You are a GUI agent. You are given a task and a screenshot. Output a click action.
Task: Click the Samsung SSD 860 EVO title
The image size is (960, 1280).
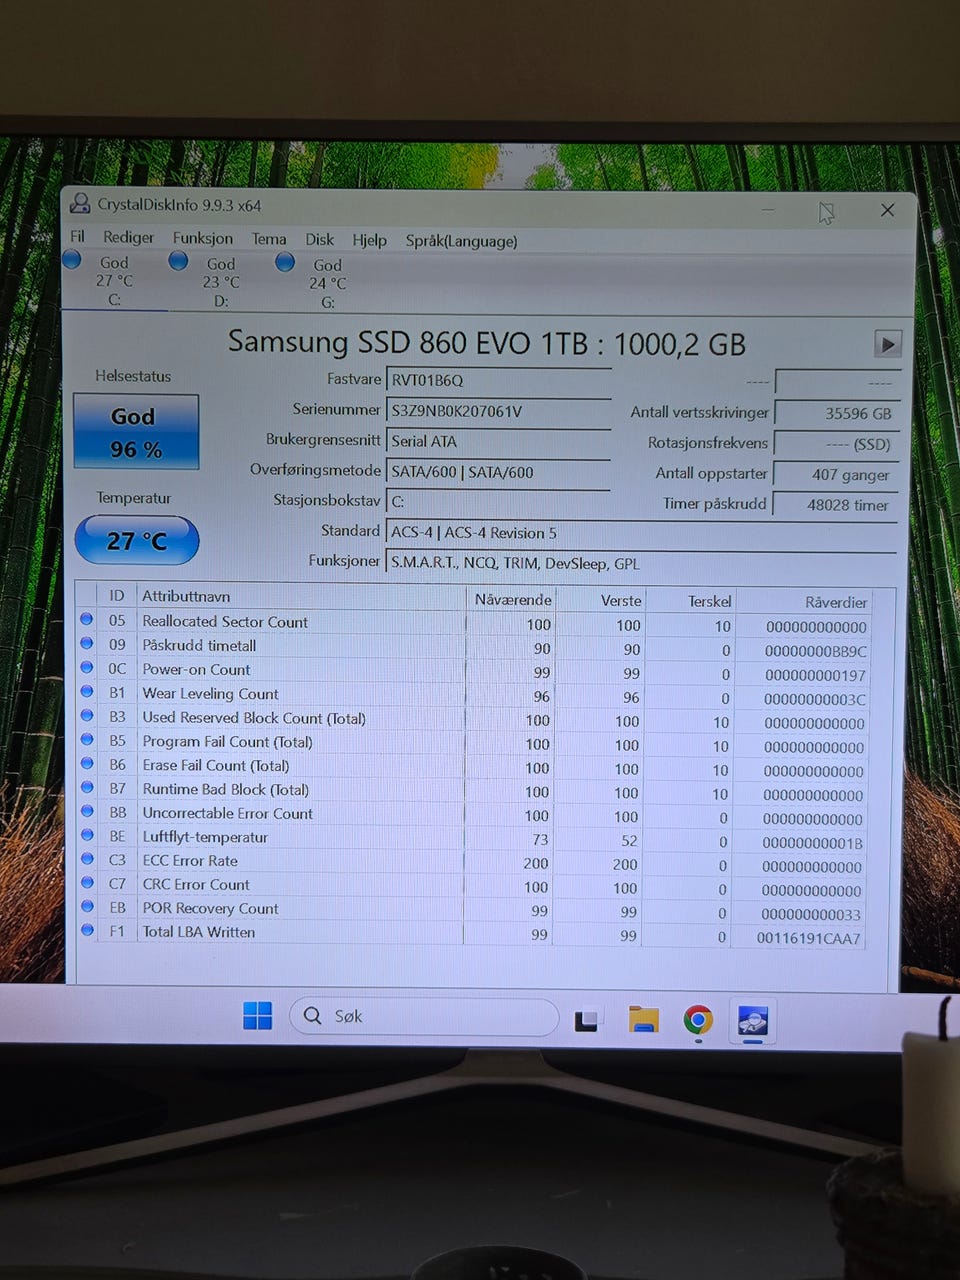[487, 343]
